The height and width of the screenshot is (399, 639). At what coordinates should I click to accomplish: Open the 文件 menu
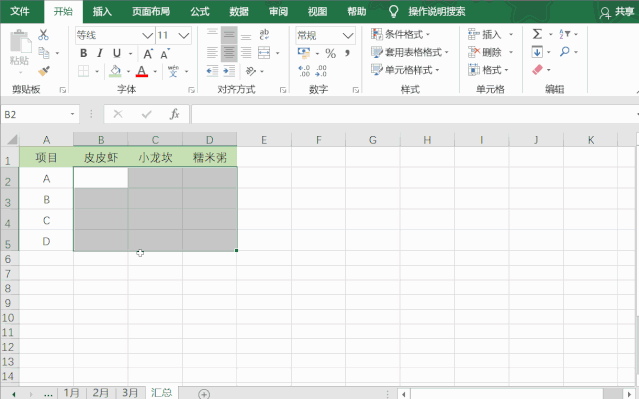pos(20,11)
